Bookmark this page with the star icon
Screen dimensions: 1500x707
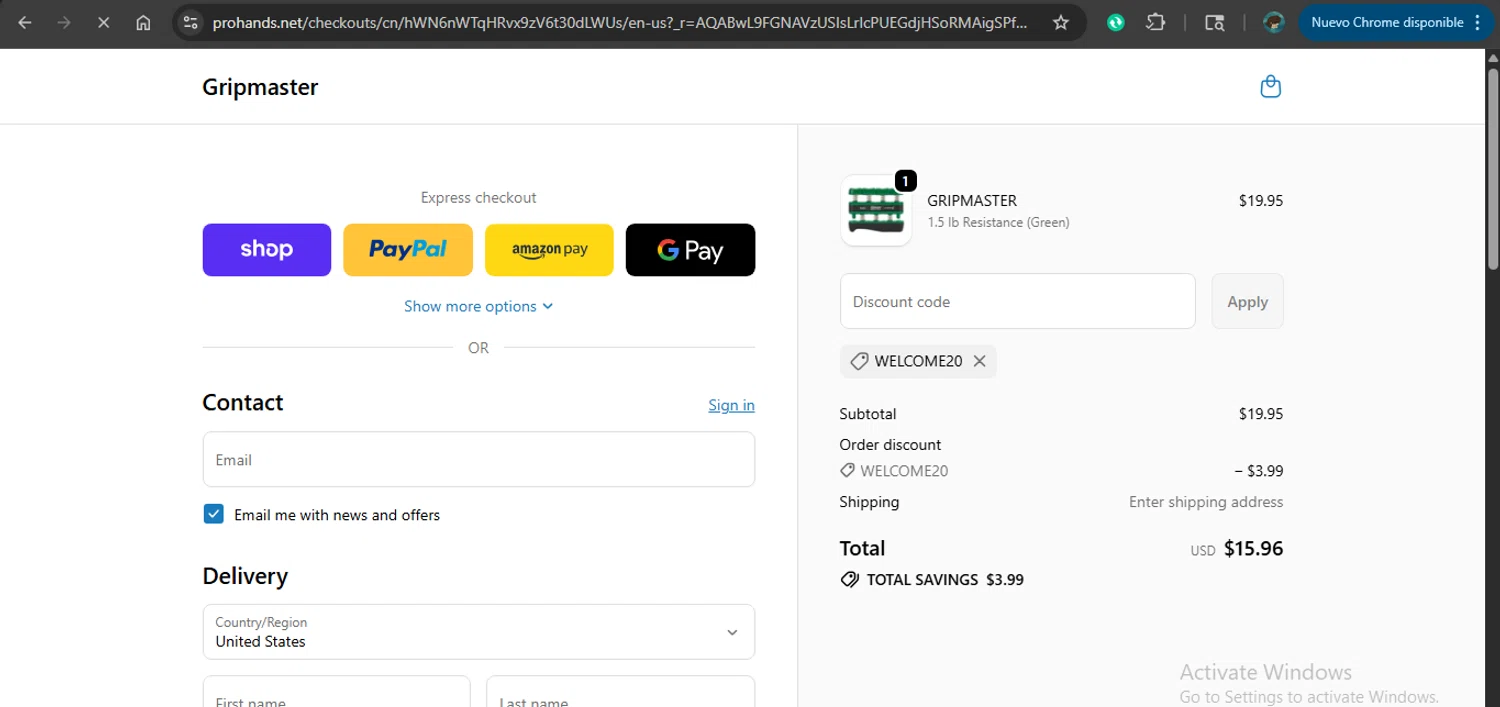pyautogui.click(x=1061, y=22)
